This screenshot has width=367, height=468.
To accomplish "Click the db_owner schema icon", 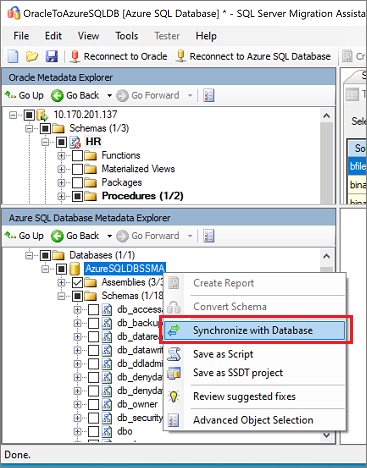I will (107, 404).
